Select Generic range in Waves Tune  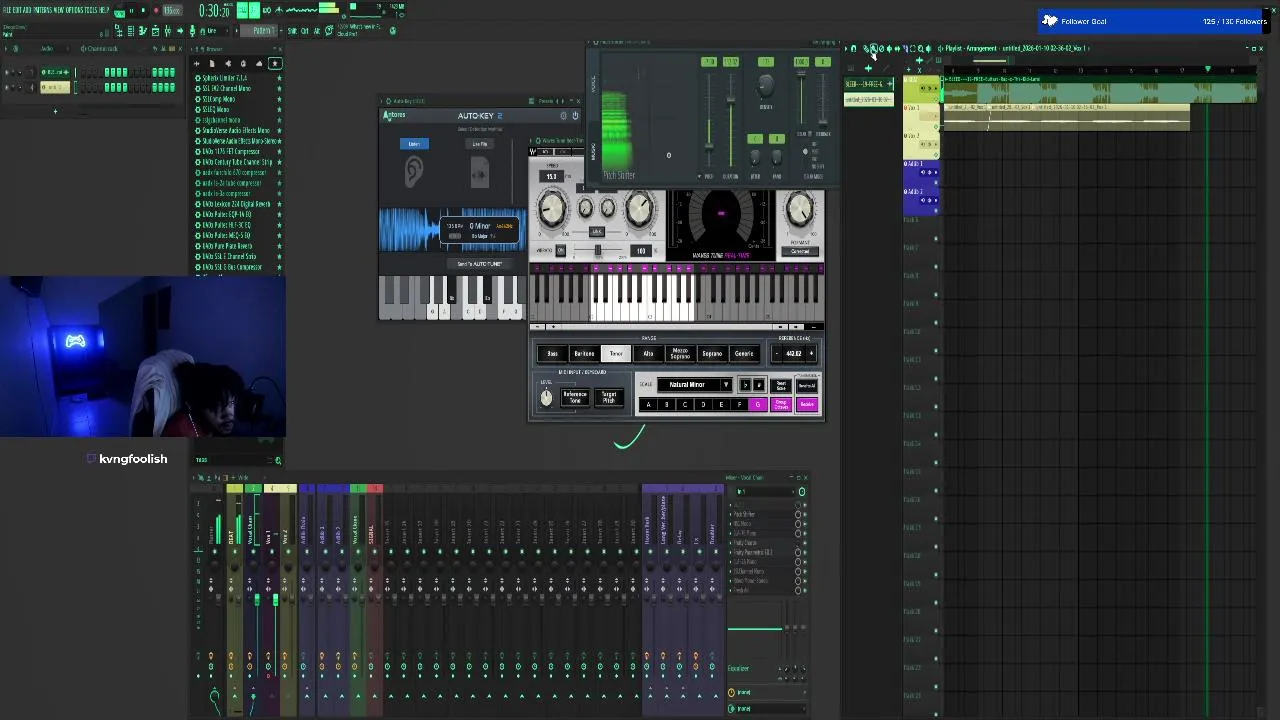coord(744,354)
